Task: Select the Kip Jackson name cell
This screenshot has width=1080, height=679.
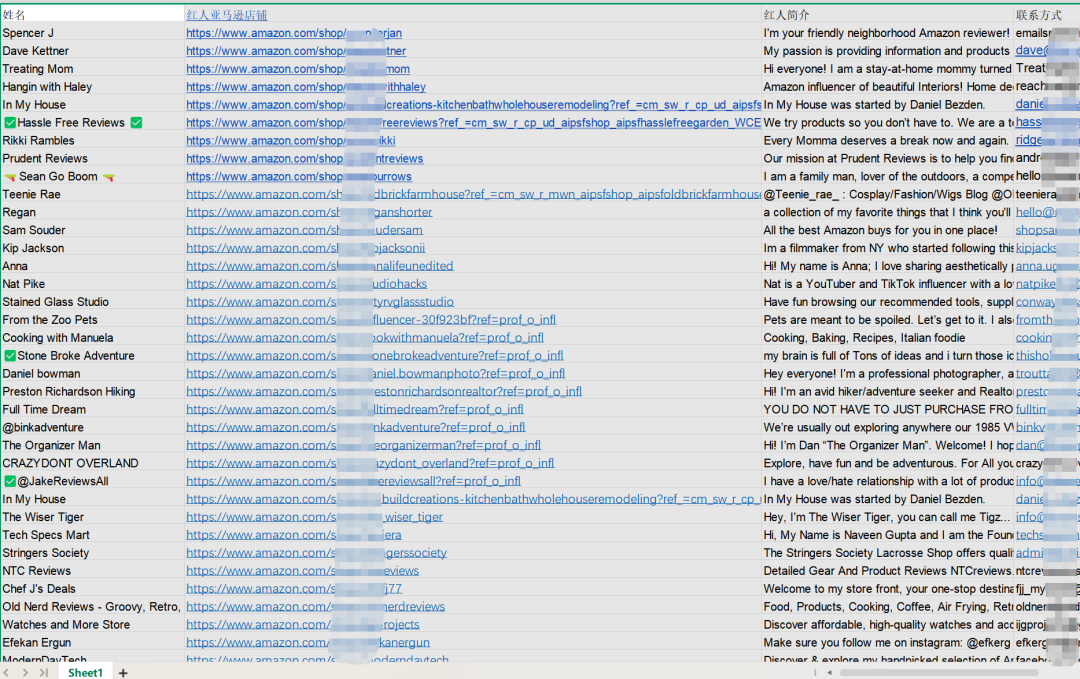Action: (92, 248)
